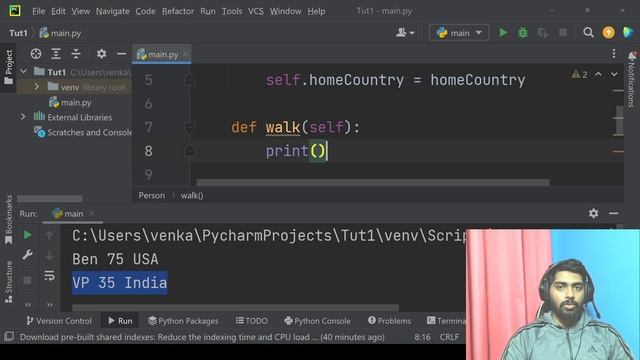Collapse the Tut1 project folder
640x360 pixels.
(x=24, y=72)
